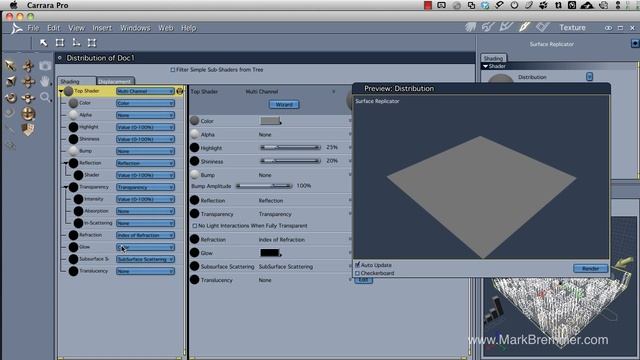This screenshot has width=640, height=360.
Task: Open the Subsurface Scattering dropdown in the tree
Action: tap(145, 259)
